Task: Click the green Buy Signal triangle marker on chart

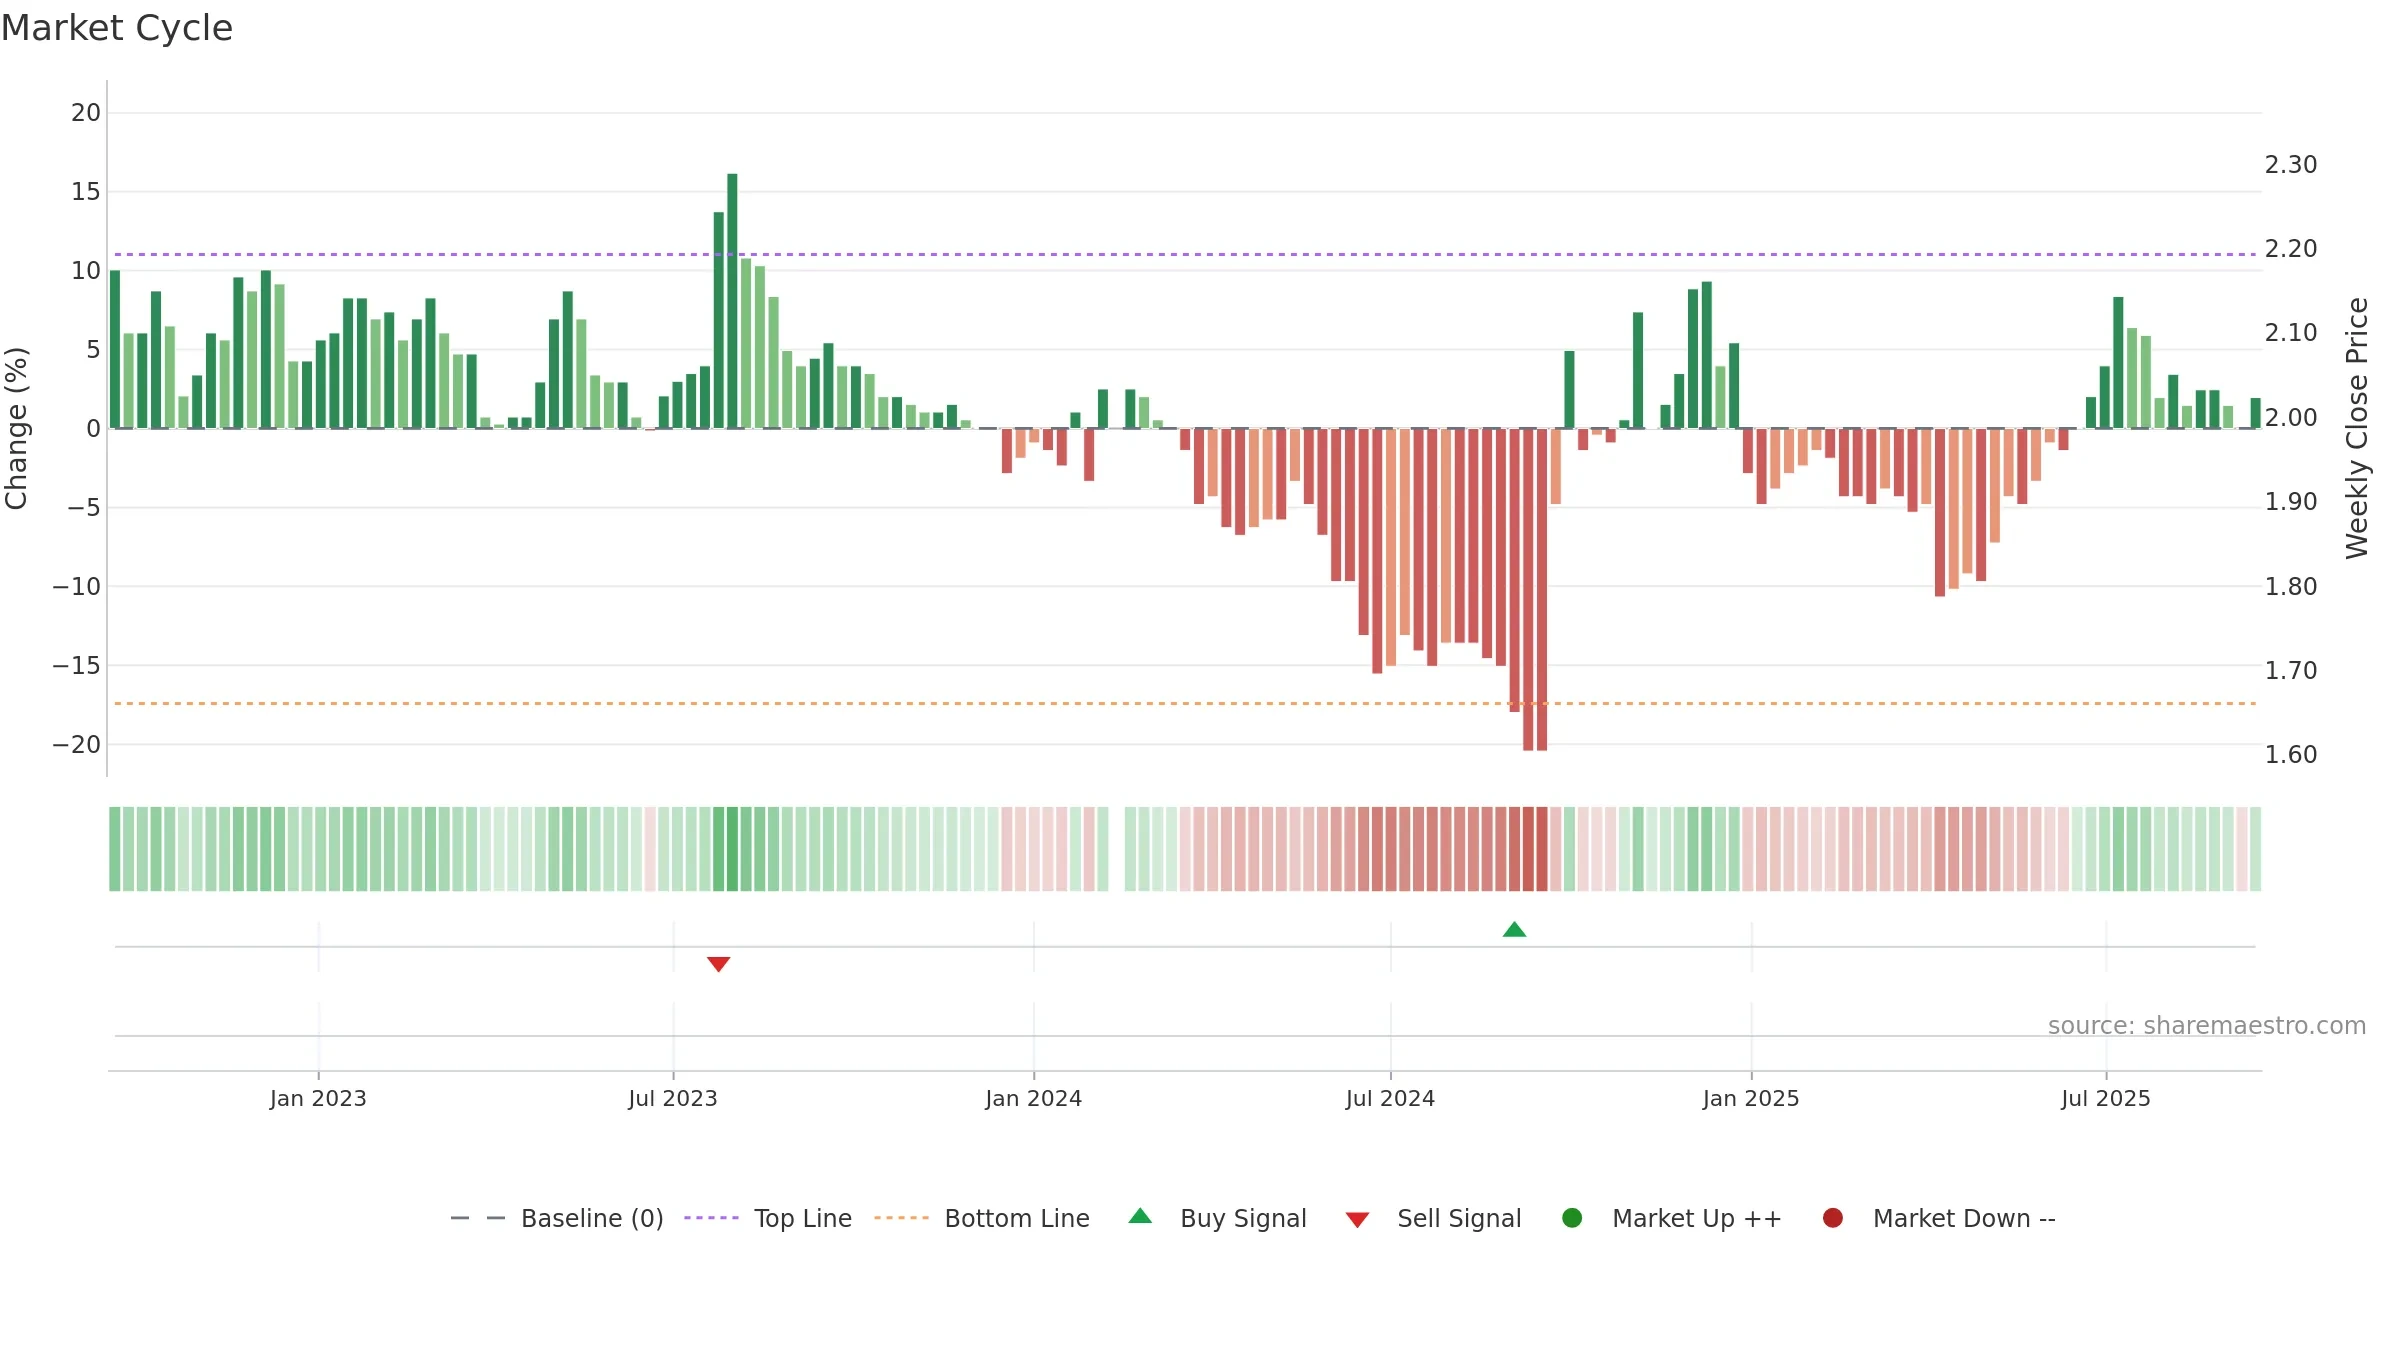Action: pyautogui.click(x=1514, y=930)
